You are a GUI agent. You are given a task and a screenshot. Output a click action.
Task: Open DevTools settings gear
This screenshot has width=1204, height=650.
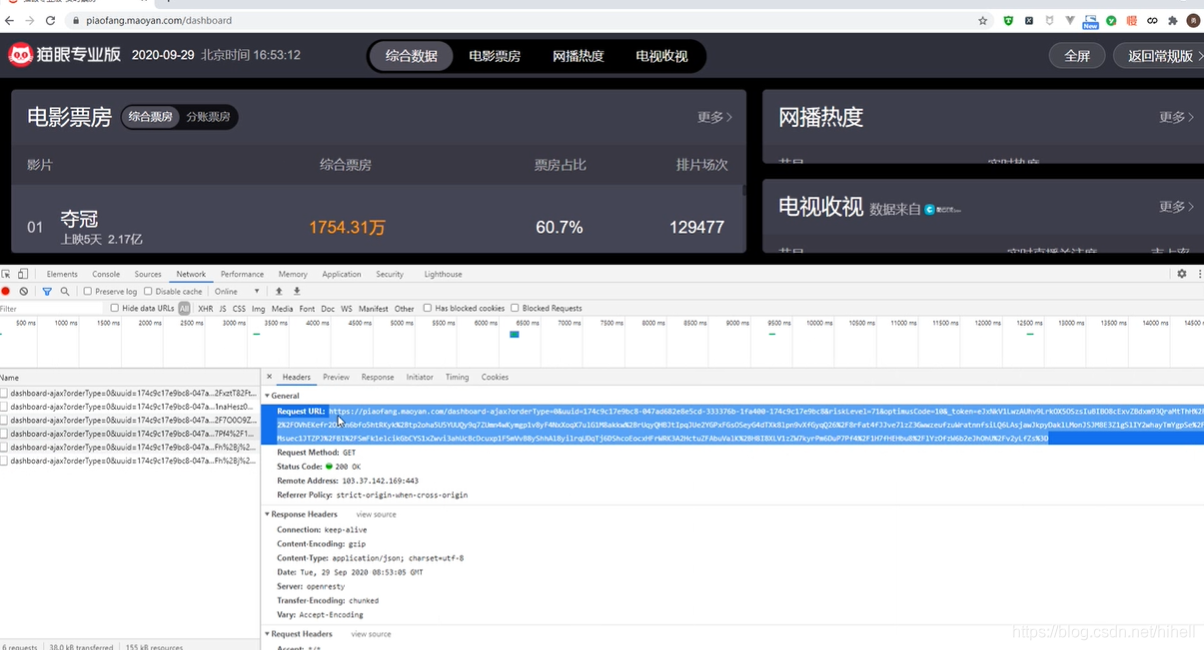coord(1182,274)
